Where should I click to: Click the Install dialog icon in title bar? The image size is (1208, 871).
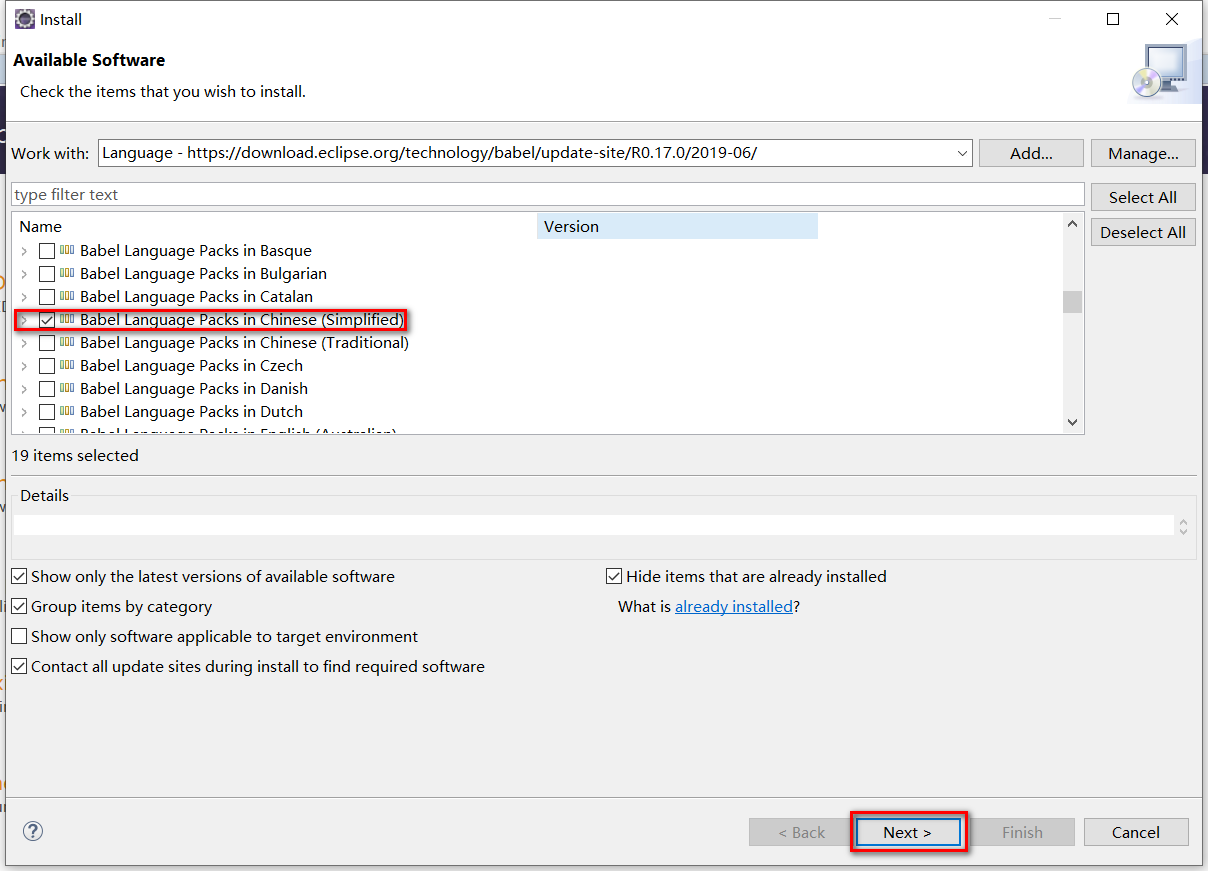coord(24,18)
